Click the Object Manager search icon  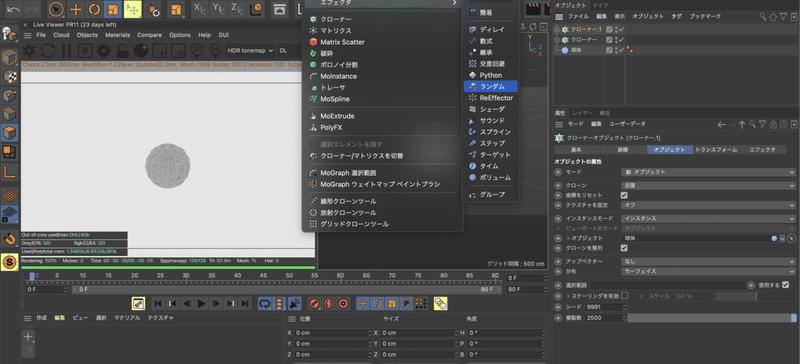763,17
